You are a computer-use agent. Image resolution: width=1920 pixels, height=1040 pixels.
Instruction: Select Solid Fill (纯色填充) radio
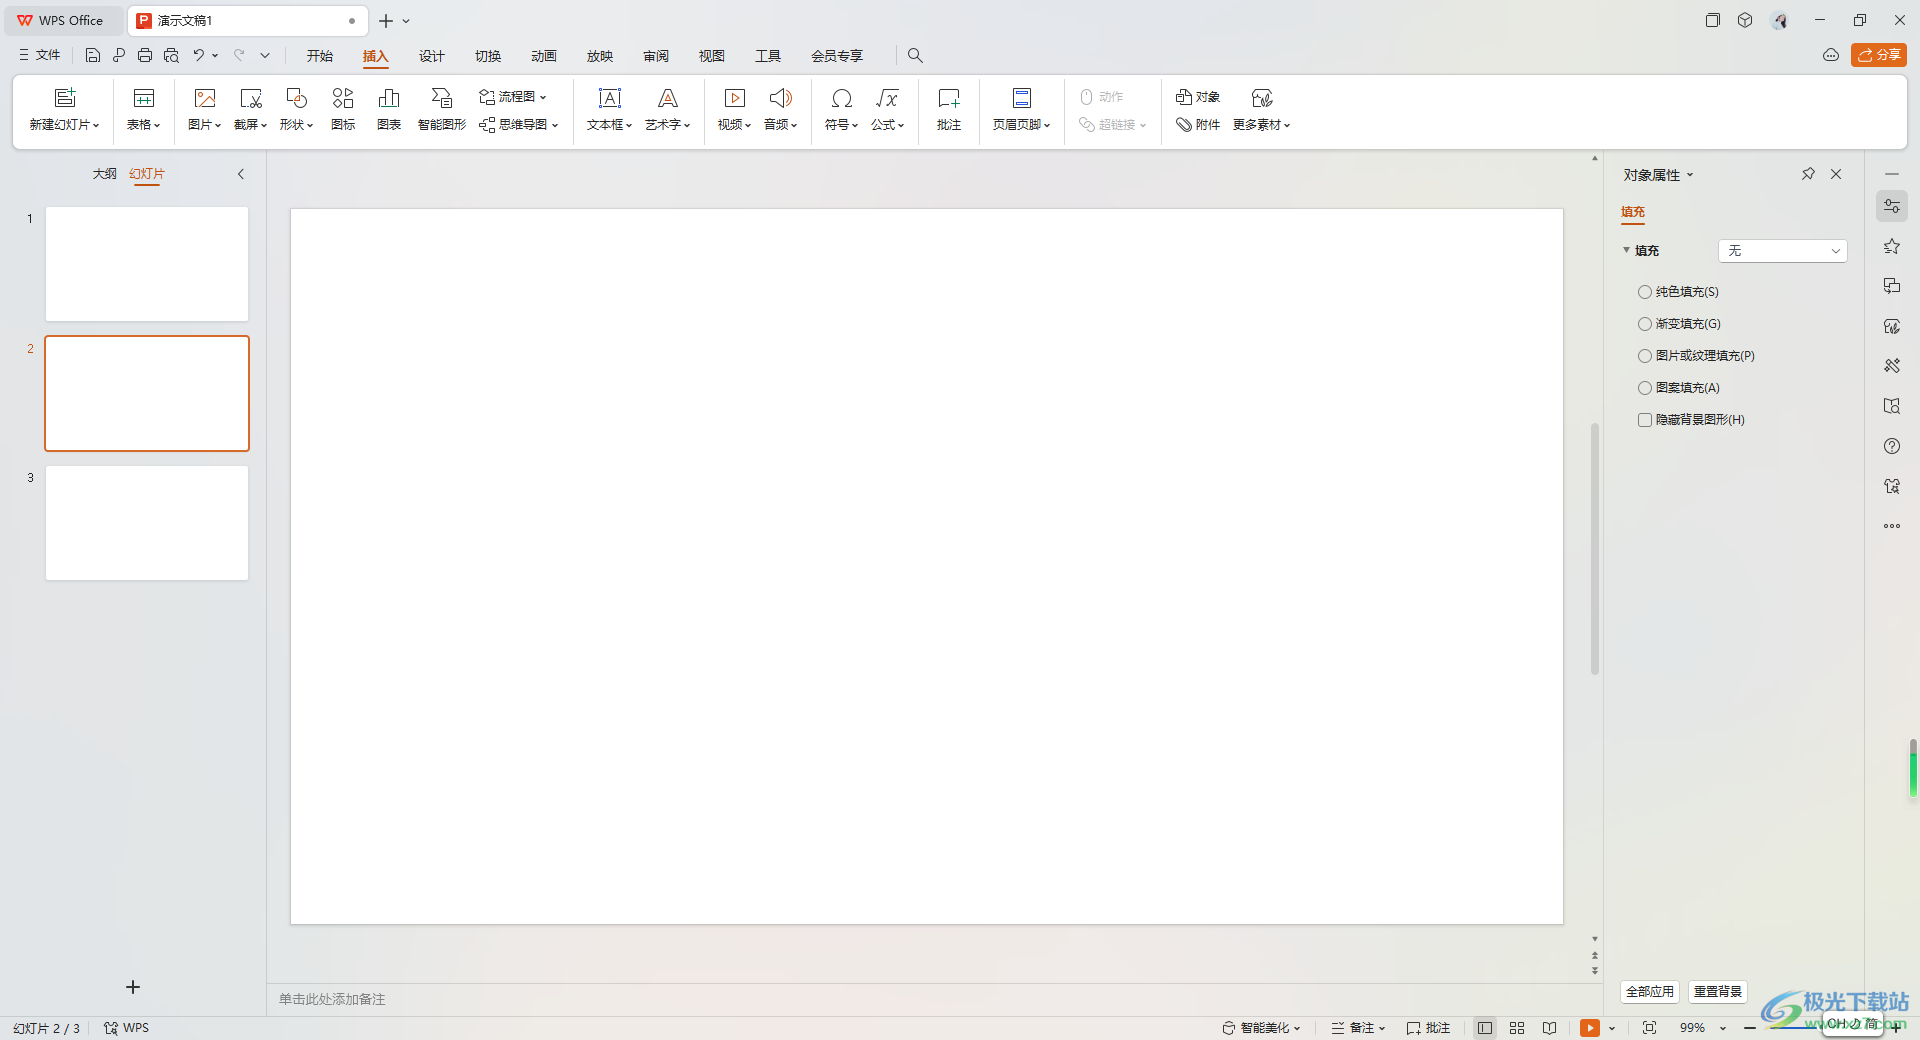coord(1645,292)
